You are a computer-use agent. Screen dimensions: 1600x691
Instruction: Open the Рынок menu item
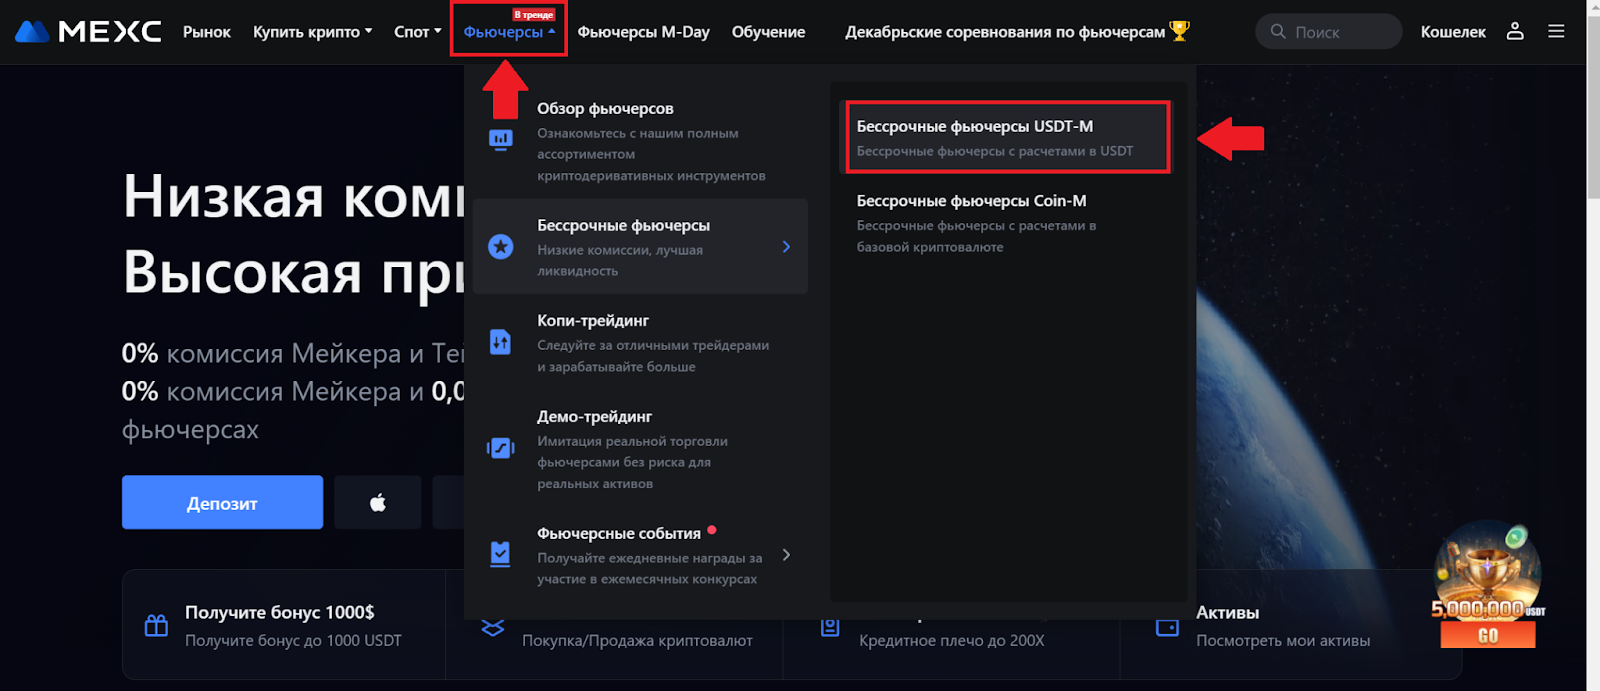point(207,32)
